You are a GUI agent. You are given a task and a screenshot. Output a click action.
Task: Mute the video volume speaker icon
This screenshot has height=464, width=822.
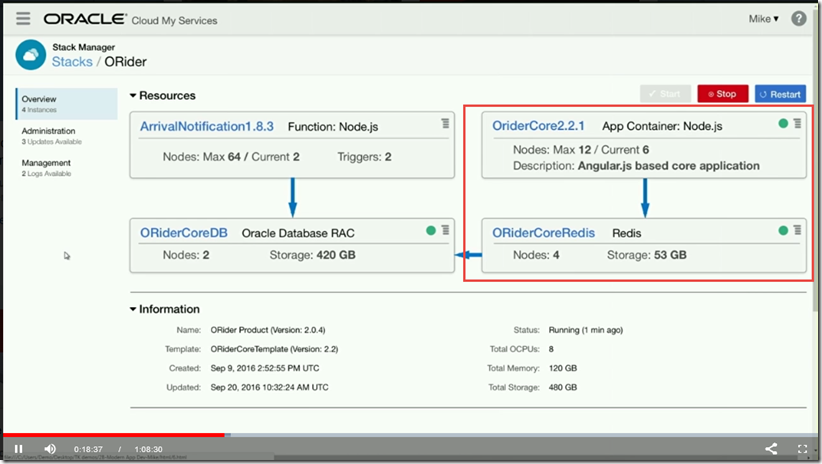50,449
